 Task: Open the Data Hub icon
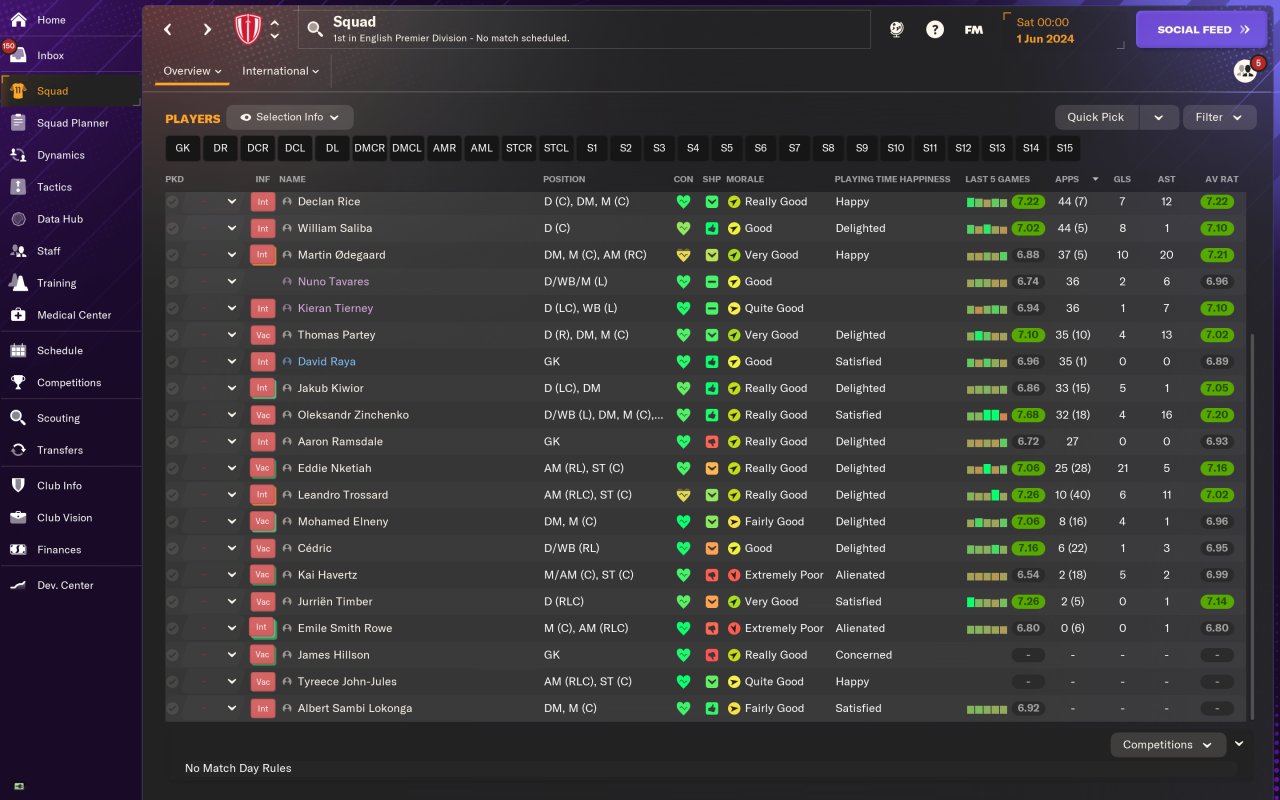[x=18, y=219]
